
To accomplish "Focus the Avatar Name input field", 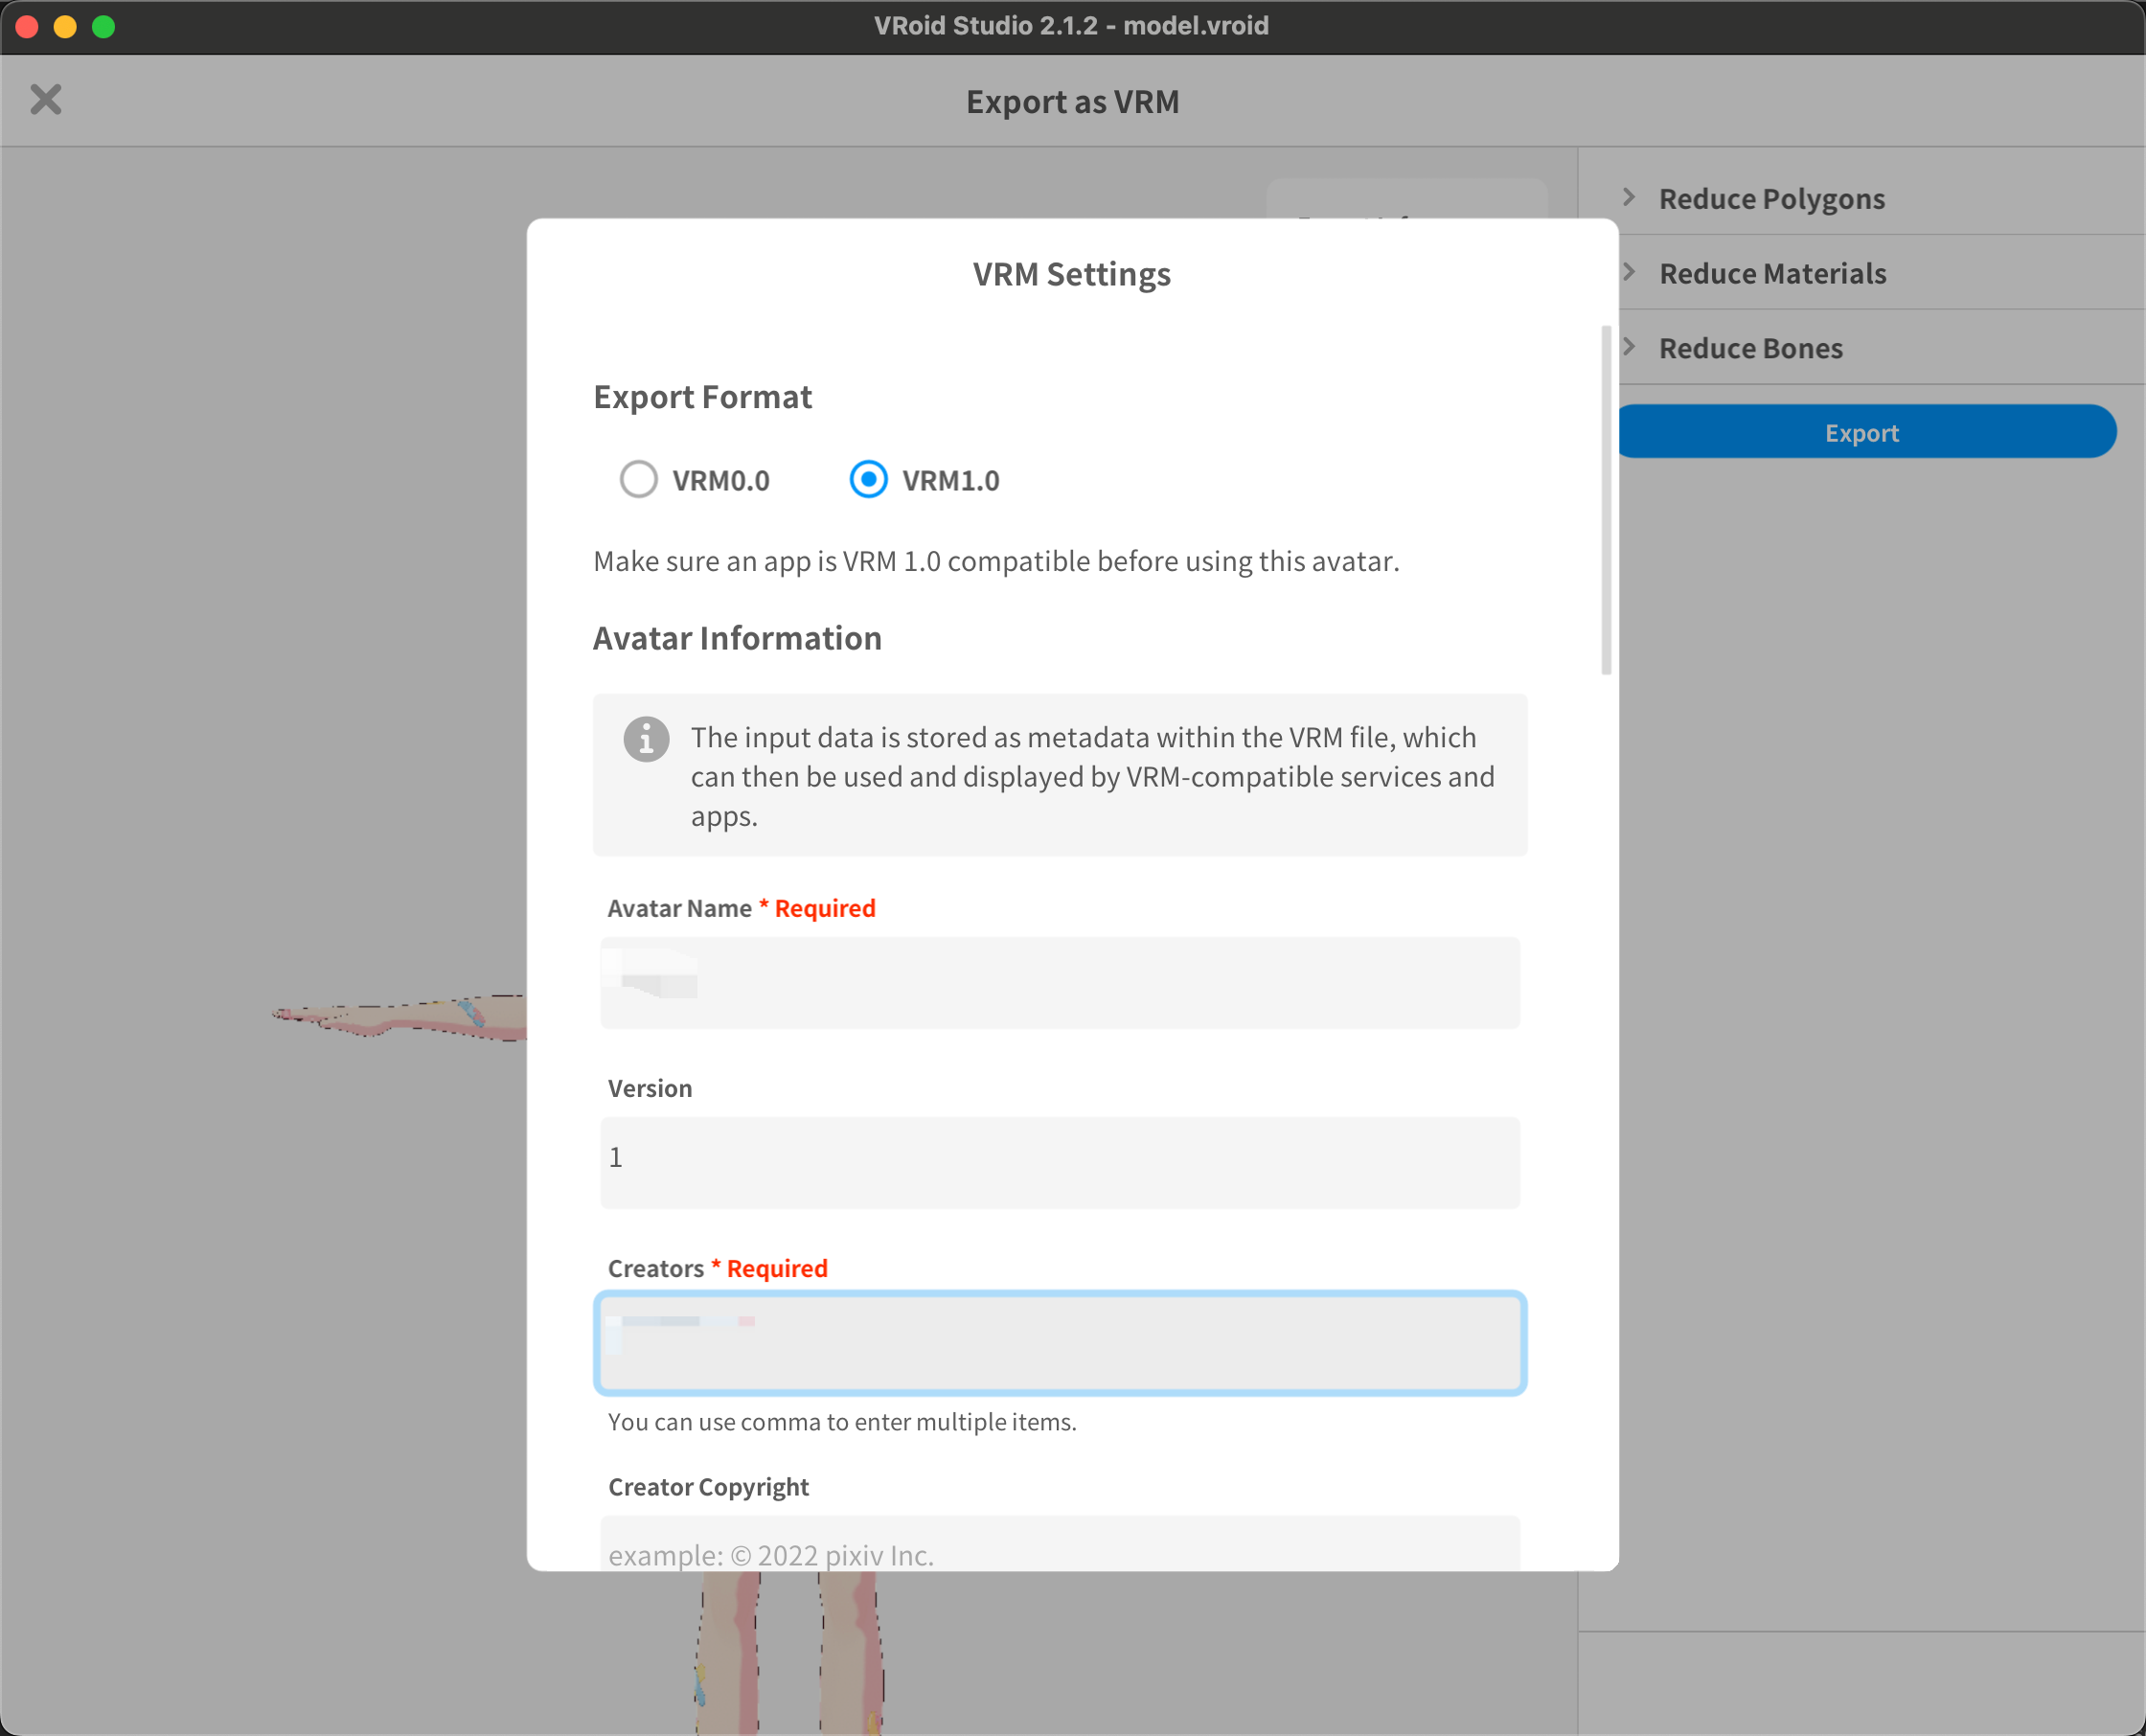I will (x=1060, y=983).
